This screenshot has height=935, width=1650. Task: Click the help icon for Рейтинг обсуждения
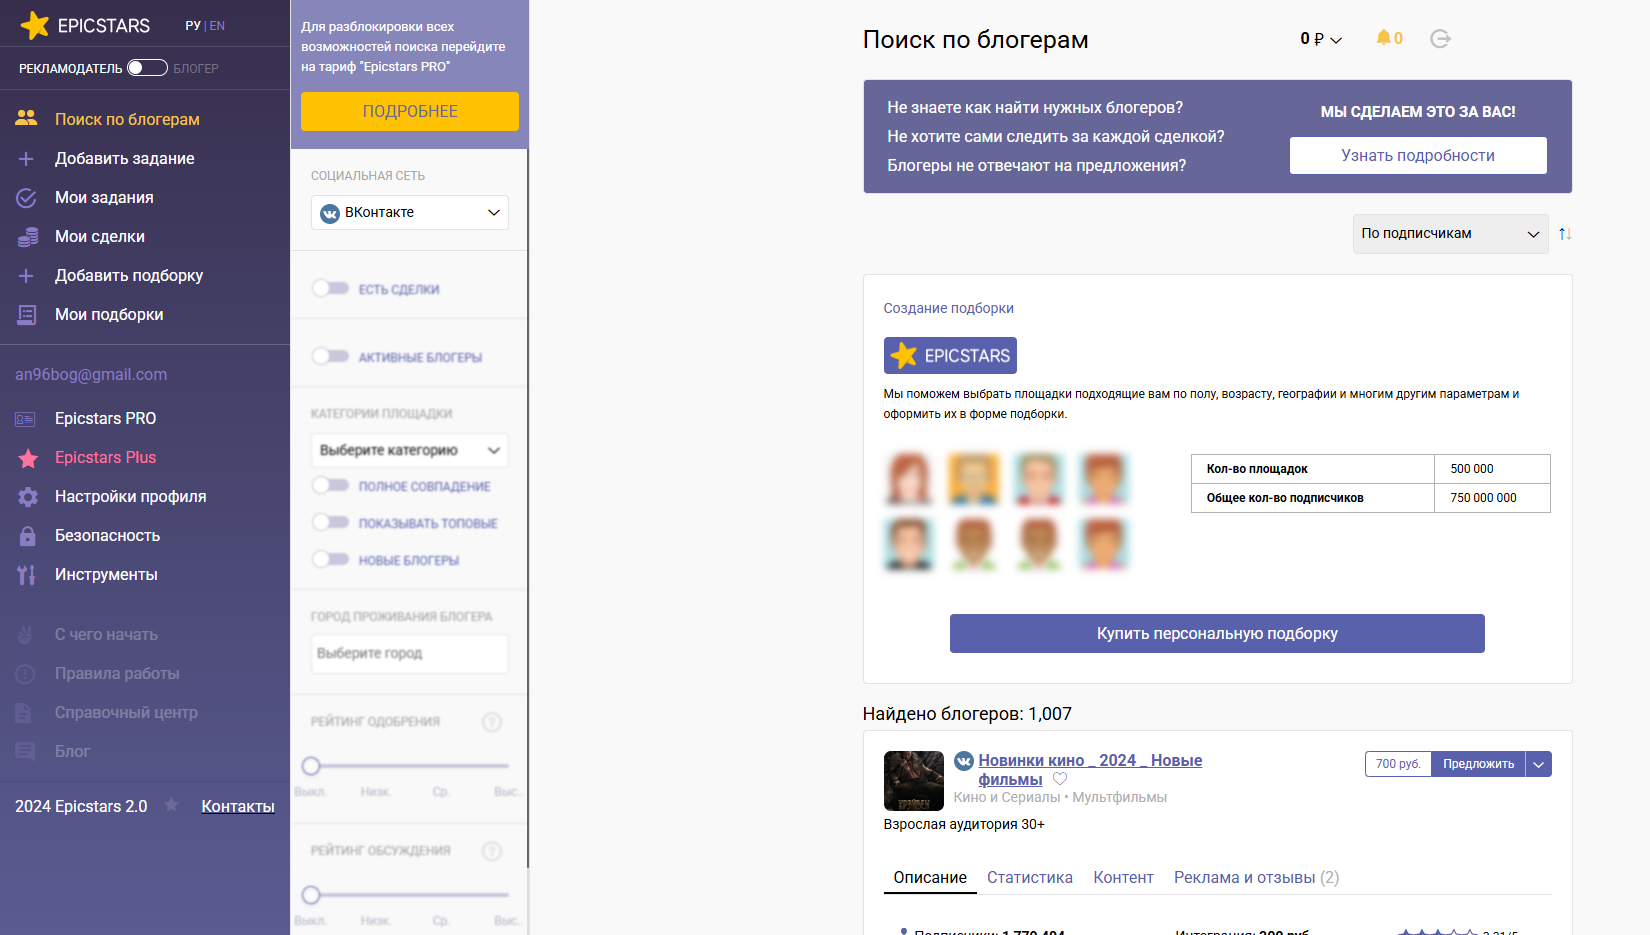pos(492,851)
